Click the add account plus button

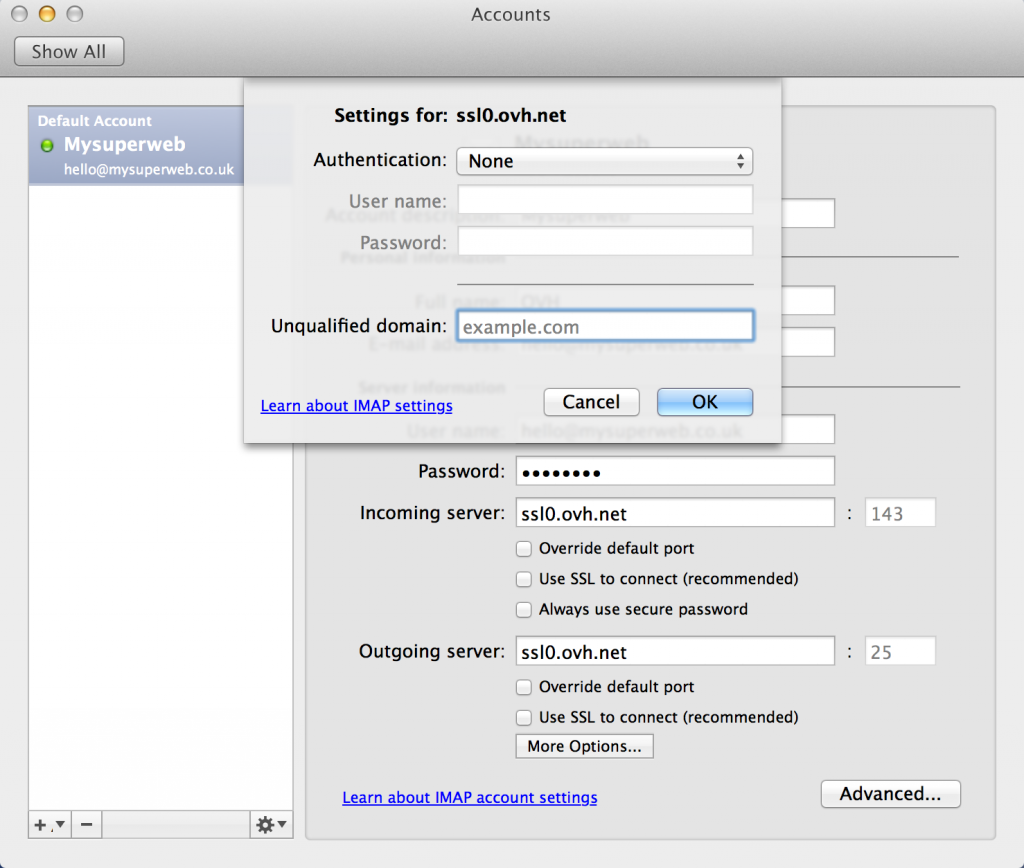click(49, 824)
